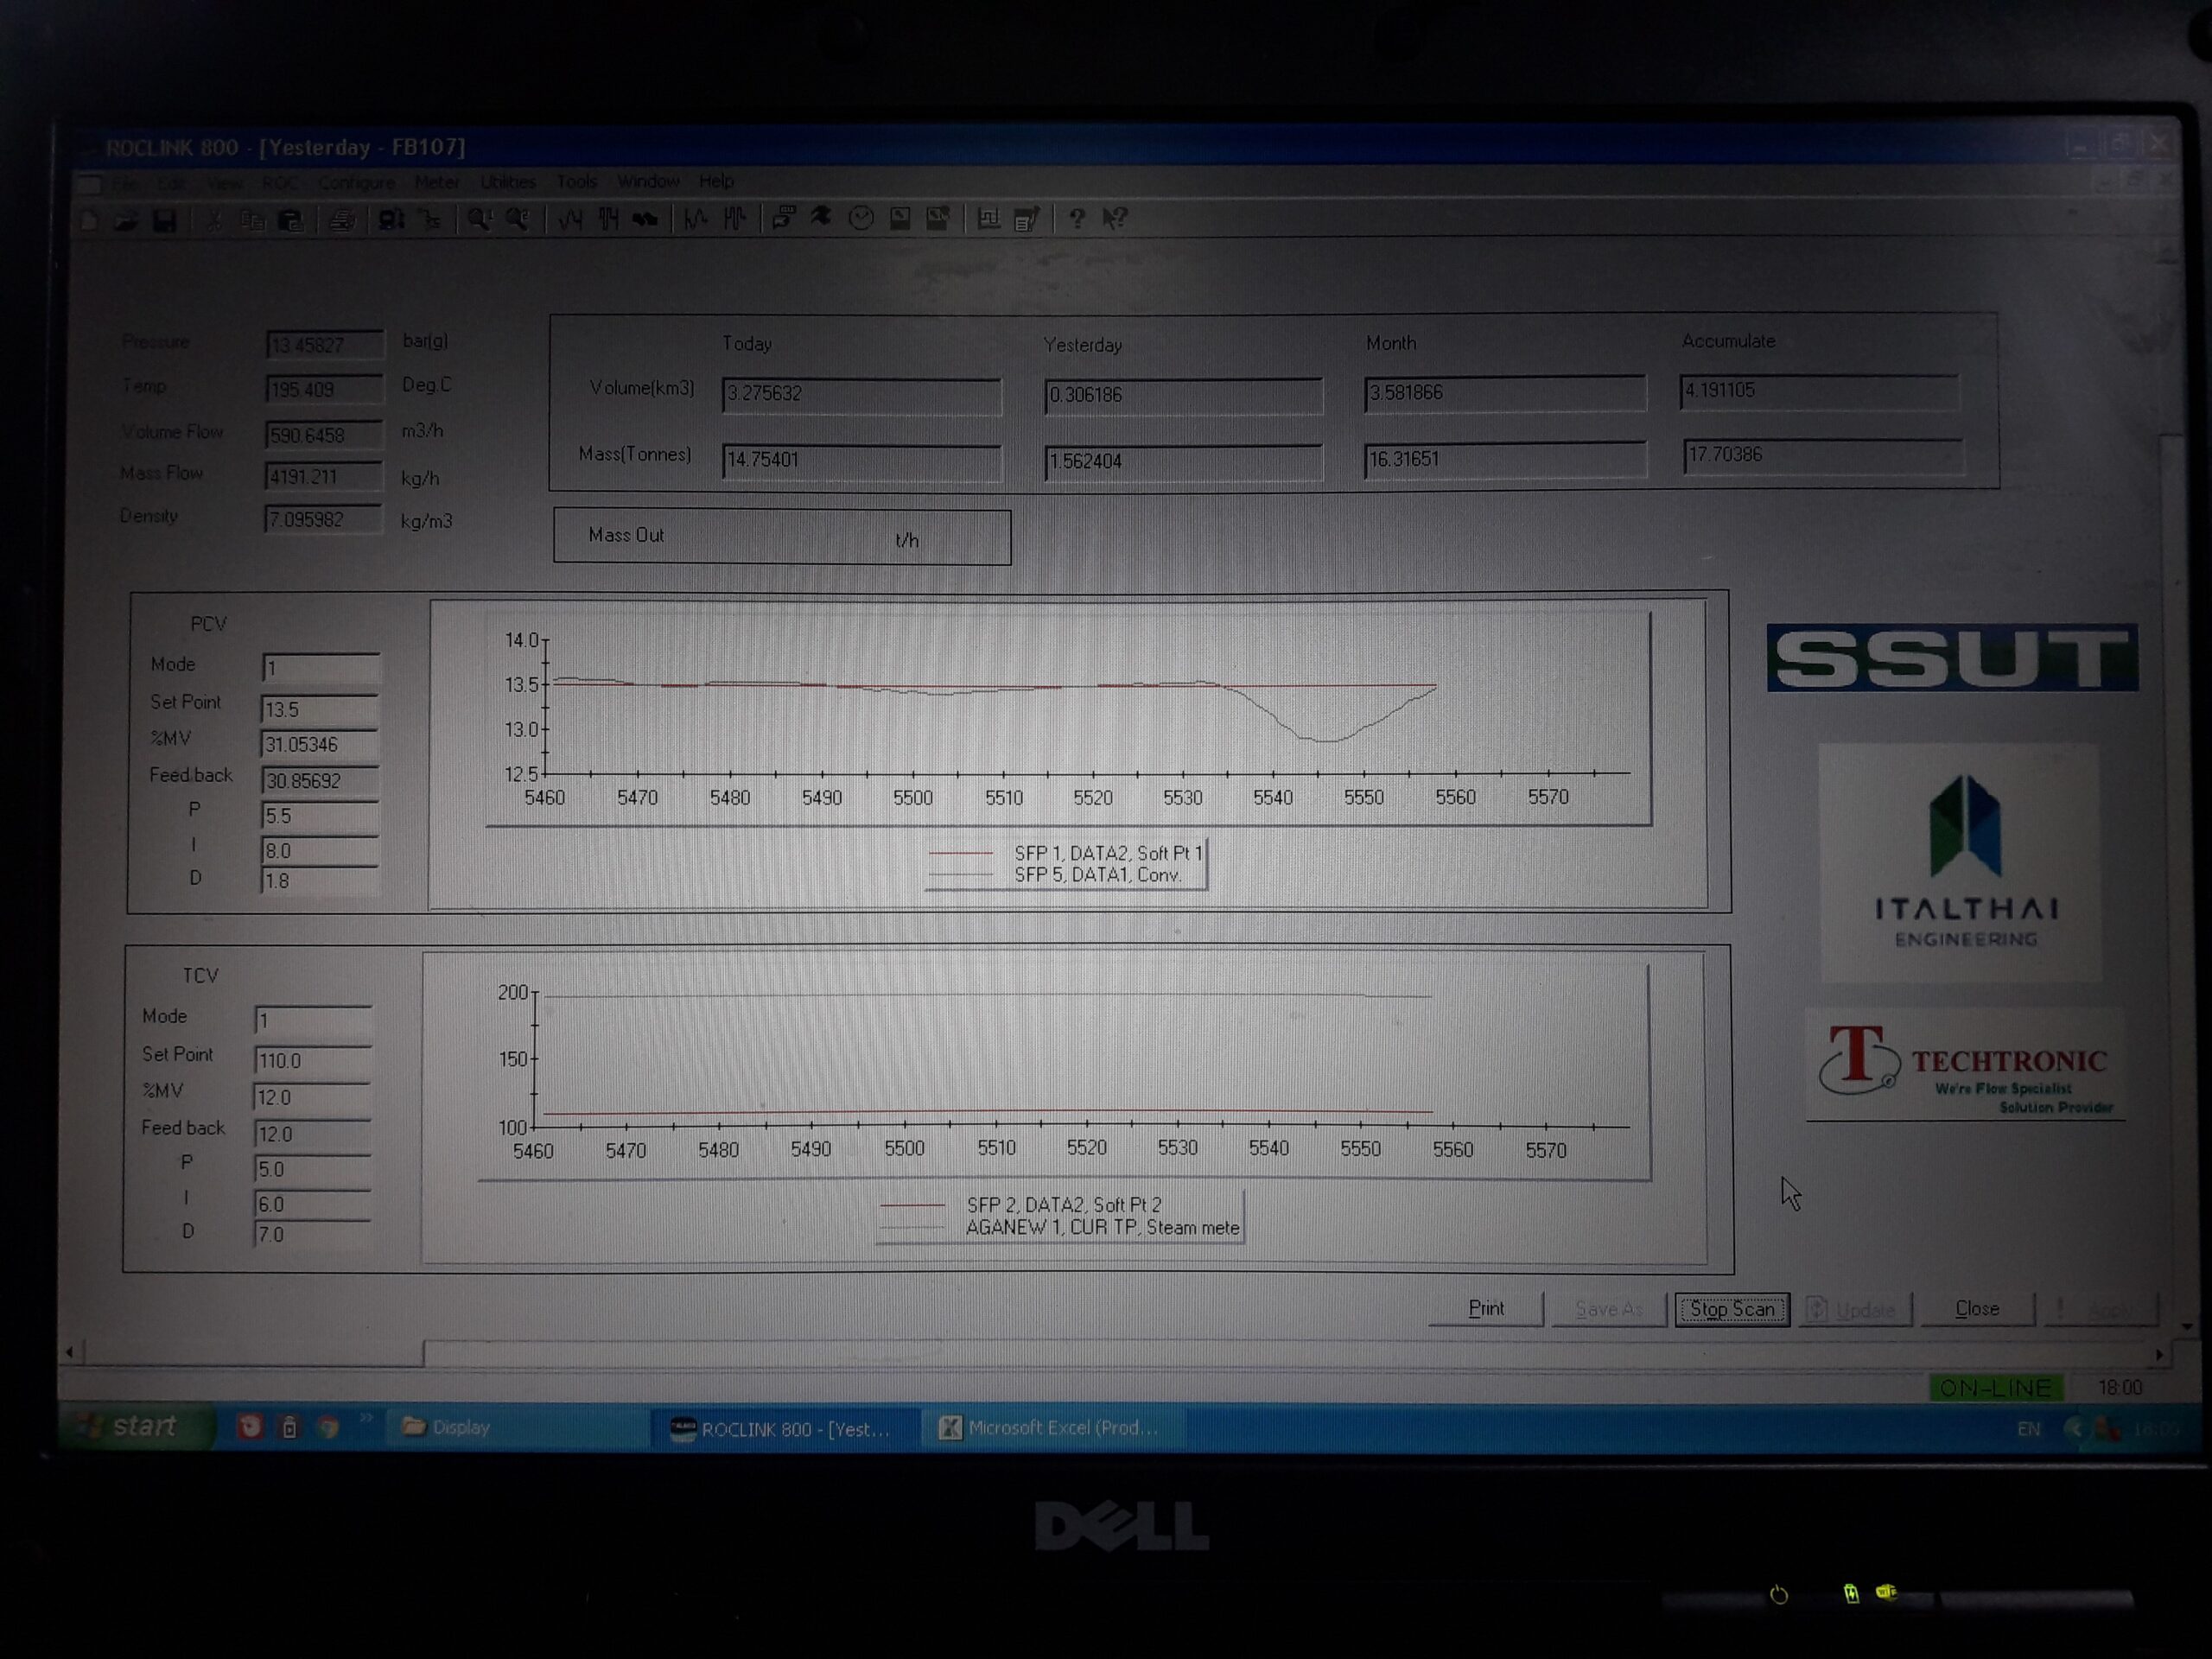The image size is (2212, 1659).
Task: Open the Meter menu
Action: pyautogui.click(x=437, y=182)
